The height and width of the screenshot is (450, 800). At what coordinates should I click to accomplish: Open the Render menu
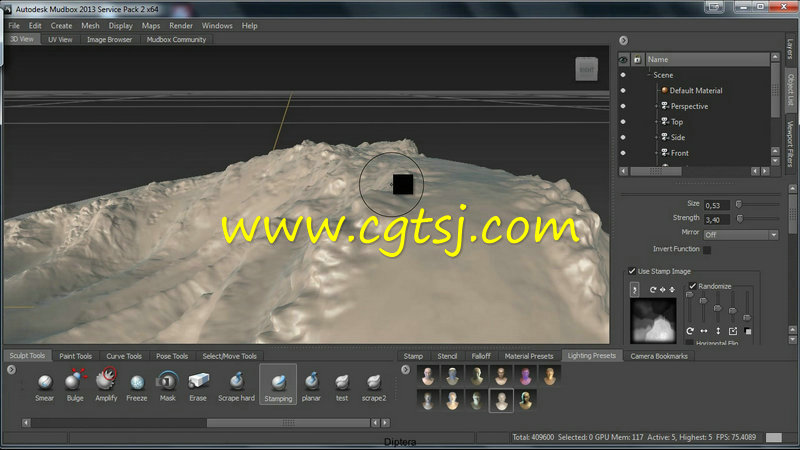[x=181, y=26]
